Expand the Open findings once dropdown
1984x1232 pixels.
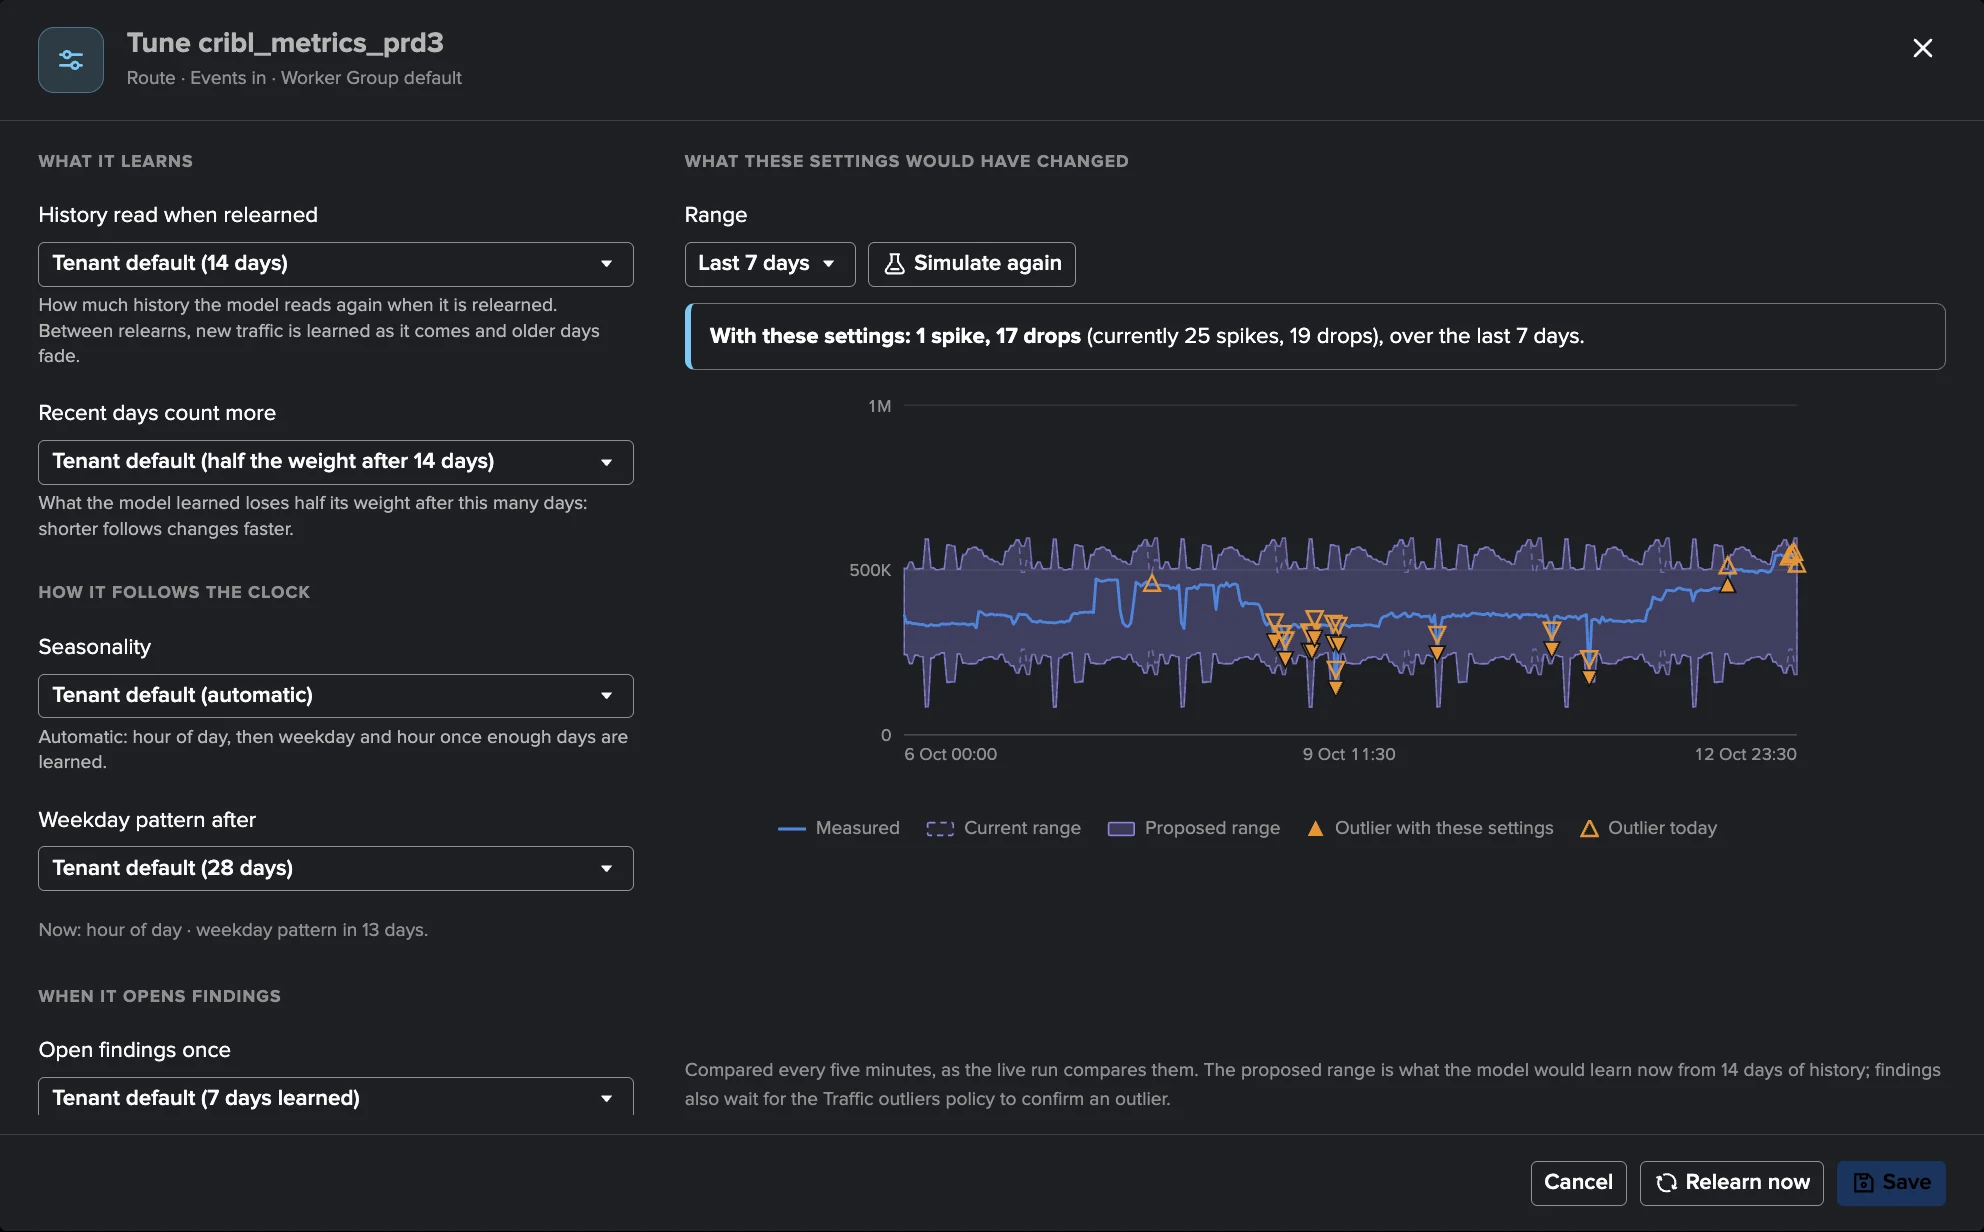(336, 1097)
